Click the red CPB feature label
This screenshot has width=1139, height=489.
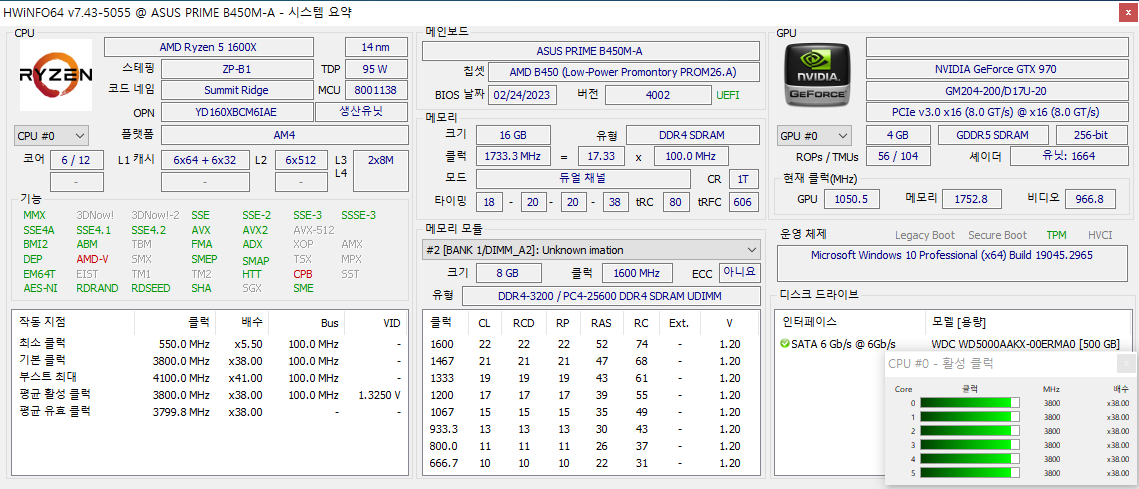tap(303, 274)
